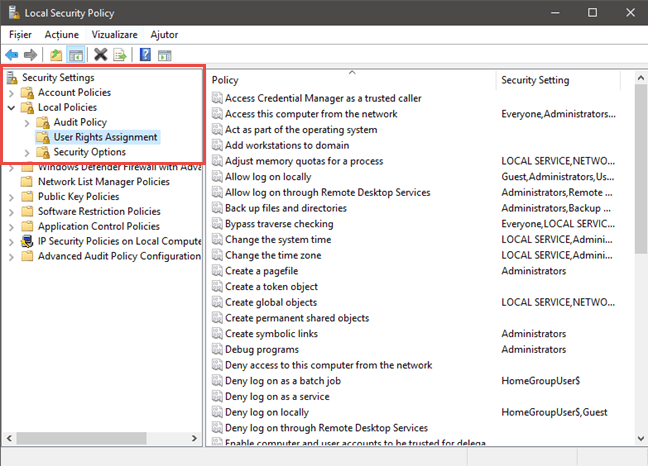Expand the IP Security Policies node
The height and width of the screenshot is (466, 648).
point(12,242)
